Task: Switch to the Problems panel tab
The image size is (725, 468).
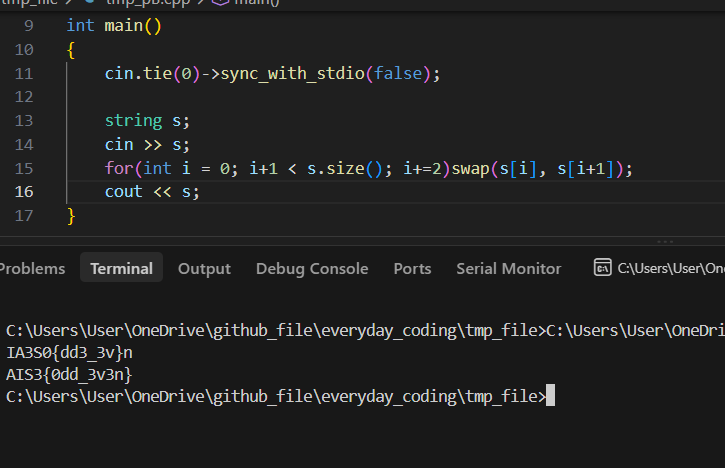Action: (x=32, y=269)
